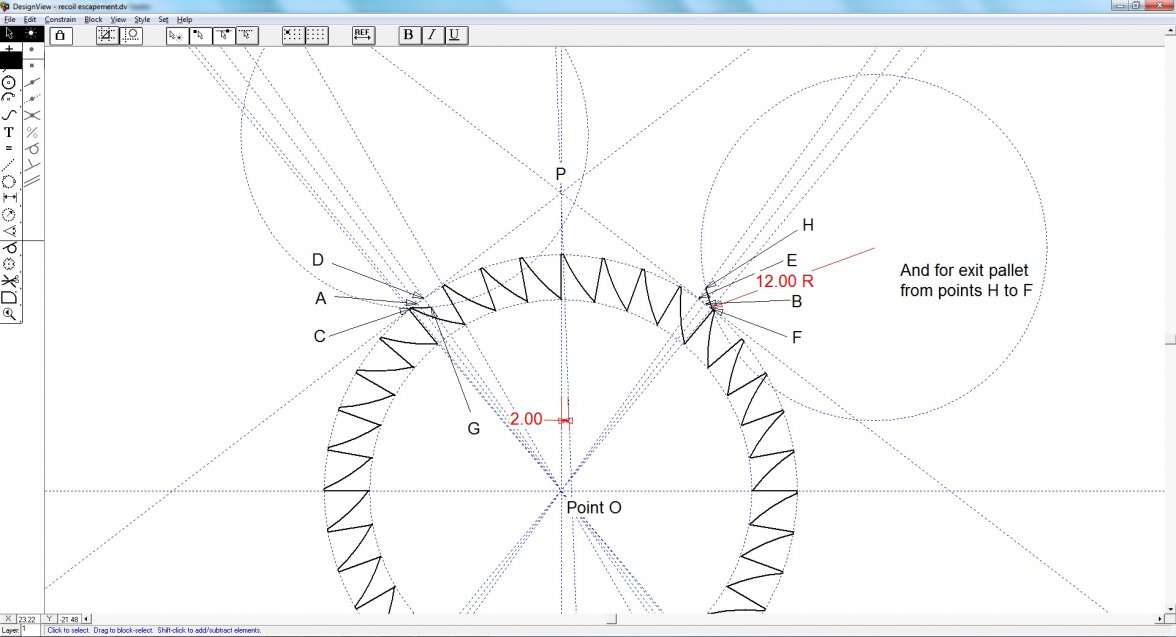Select the Text tool
This screenshot has width=1176, height=637.
tap(9, 131)
